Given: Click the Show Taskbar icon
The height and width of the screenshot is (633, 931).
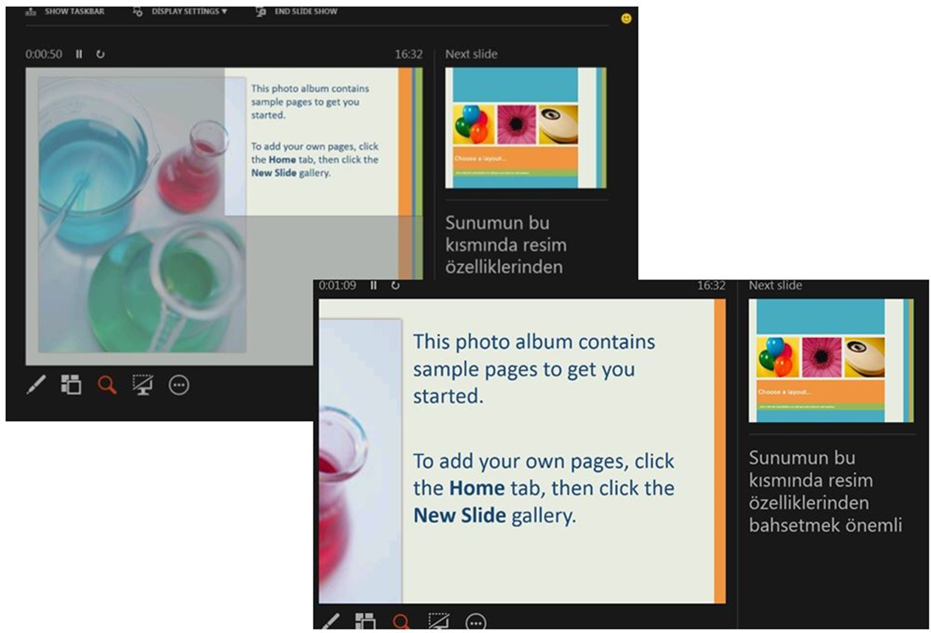Looking at the screenshot, I should click(x=29, y=12).
